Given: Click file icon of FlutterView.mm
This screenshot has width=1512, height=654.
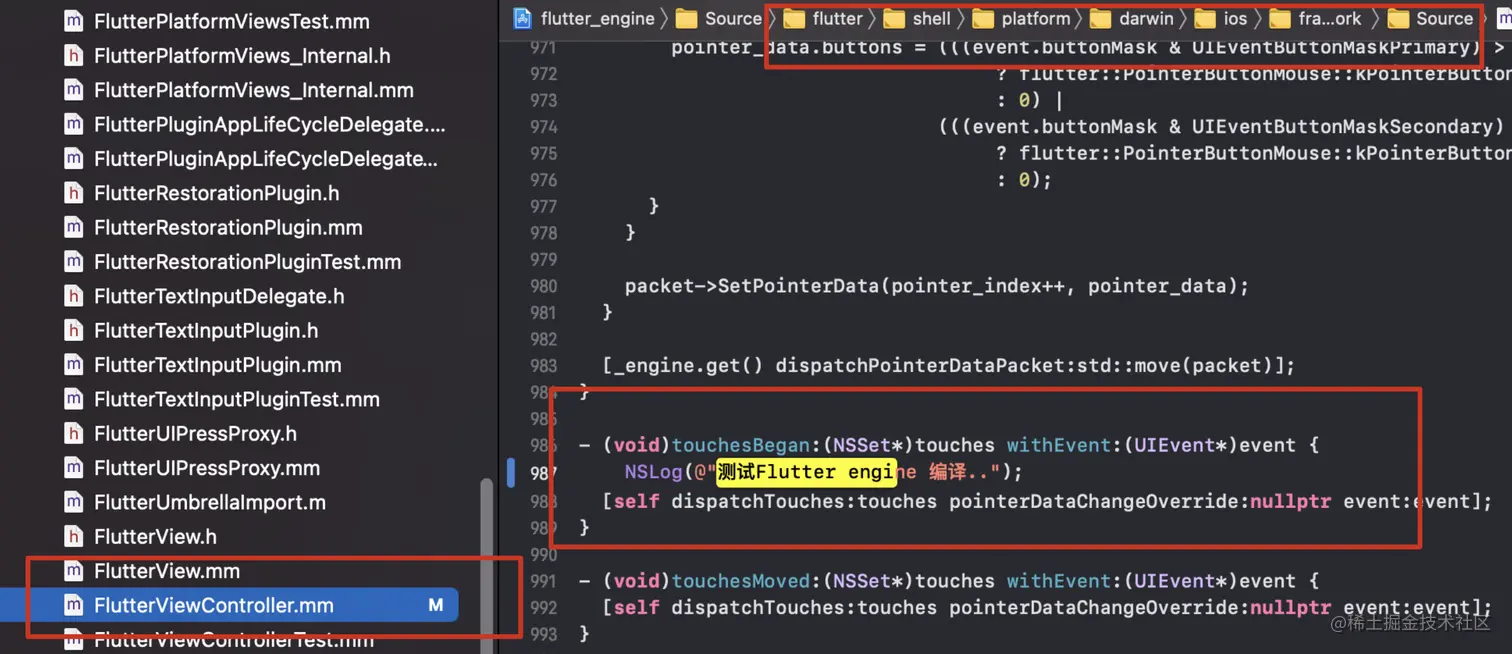Looking at the screenshot, I should 73,571.
